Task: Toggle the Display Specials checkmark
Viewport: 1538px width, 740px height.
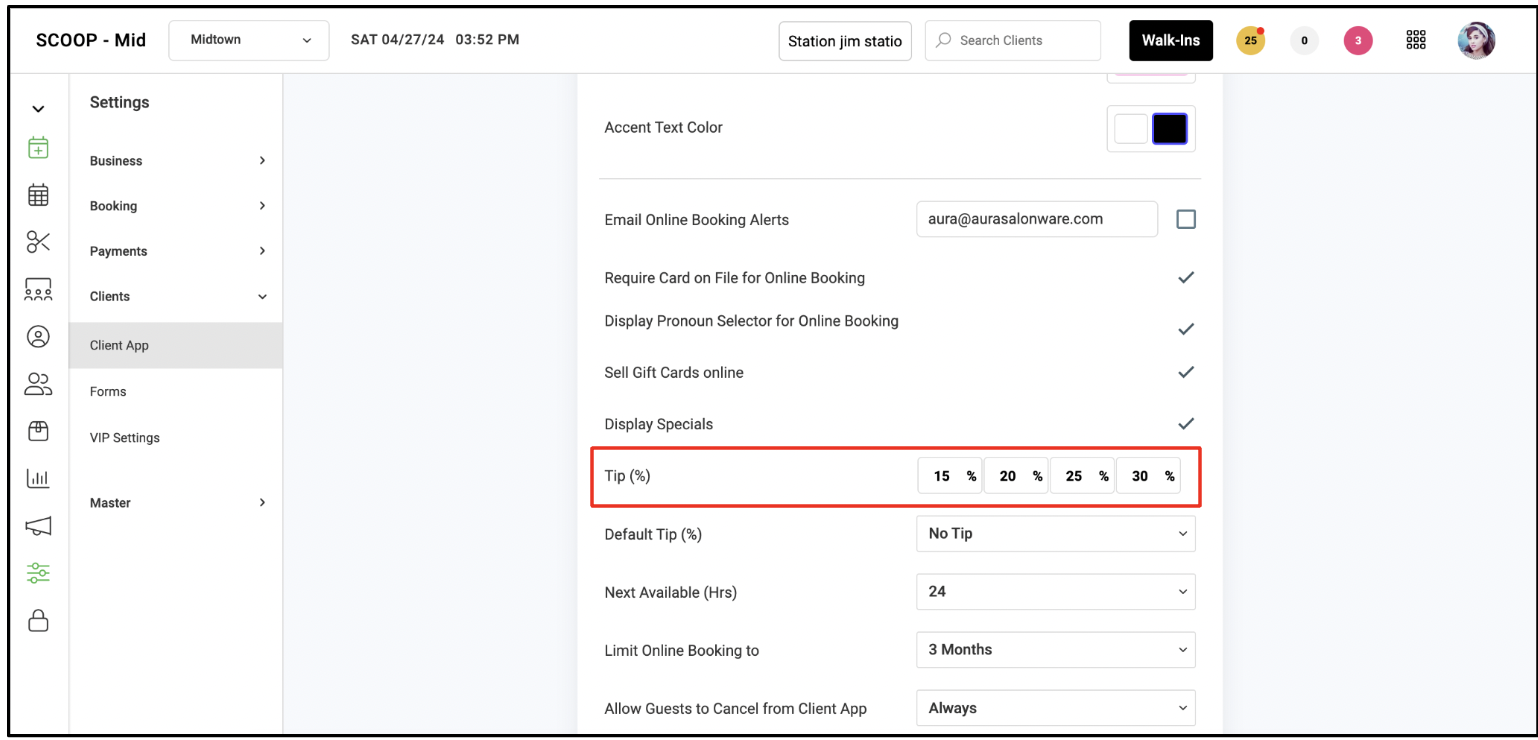Action: click(x=1186, y=423)
